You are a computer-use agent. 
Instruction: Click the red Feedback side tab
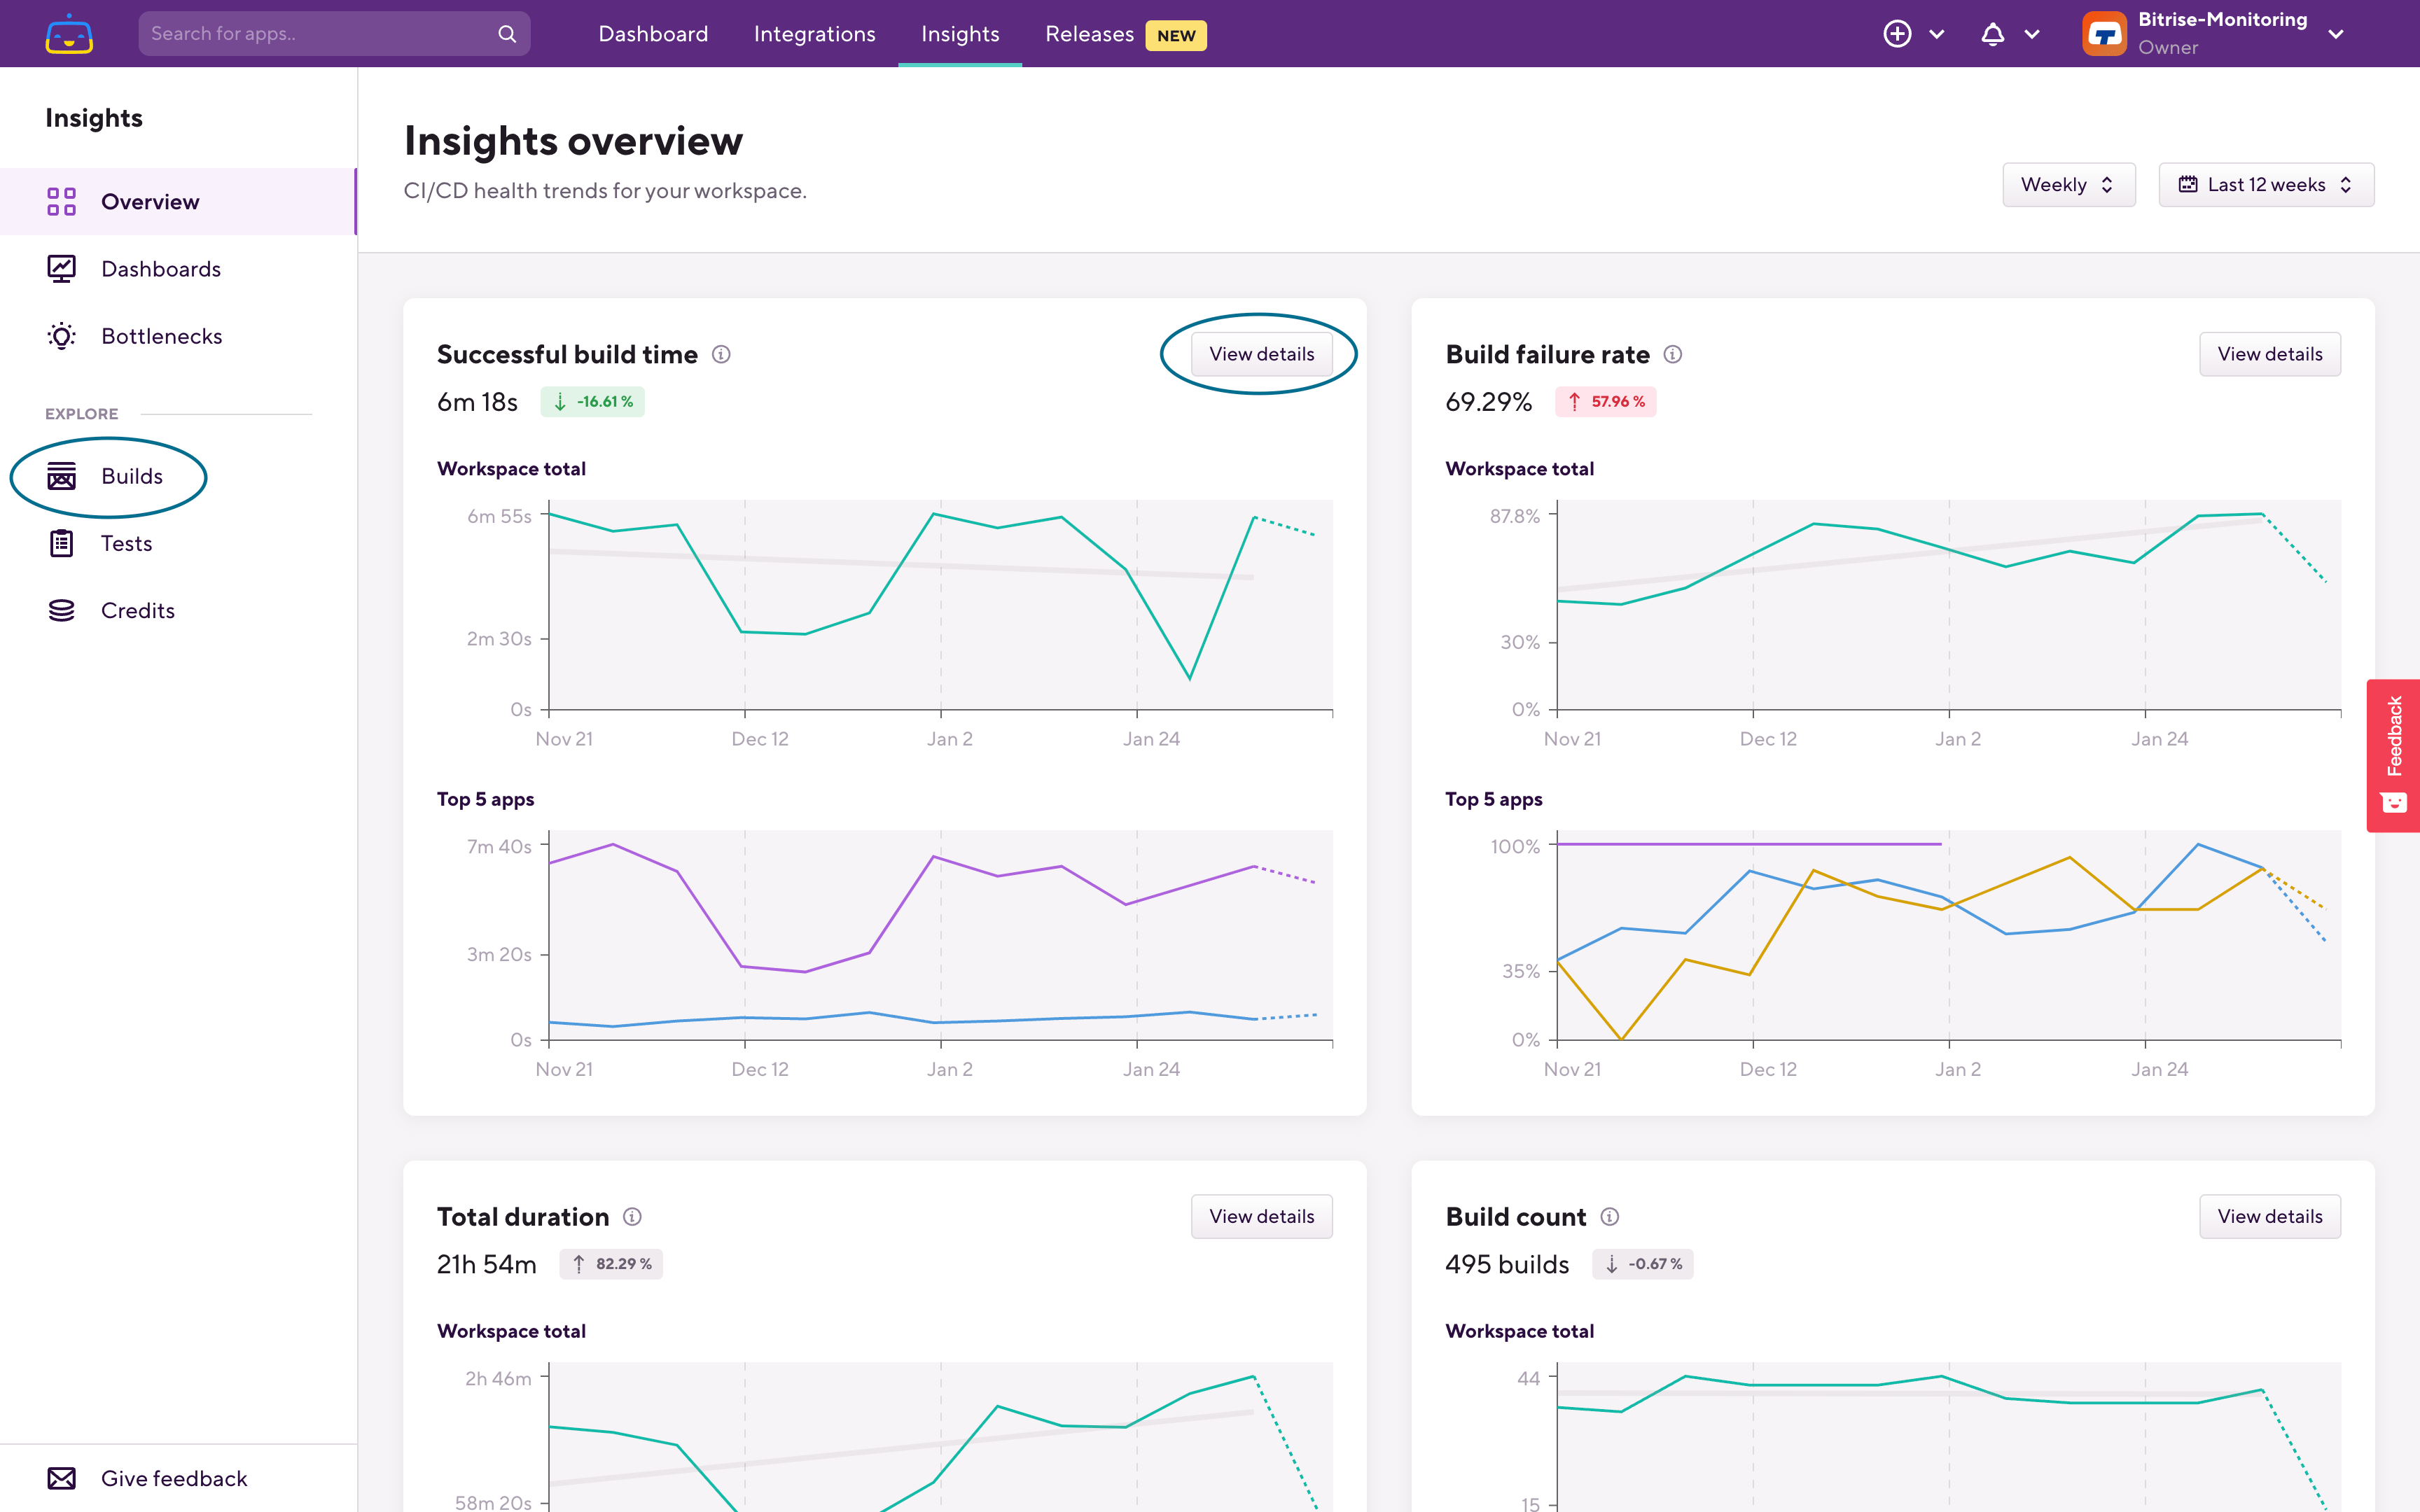[x=2393, y=755]
